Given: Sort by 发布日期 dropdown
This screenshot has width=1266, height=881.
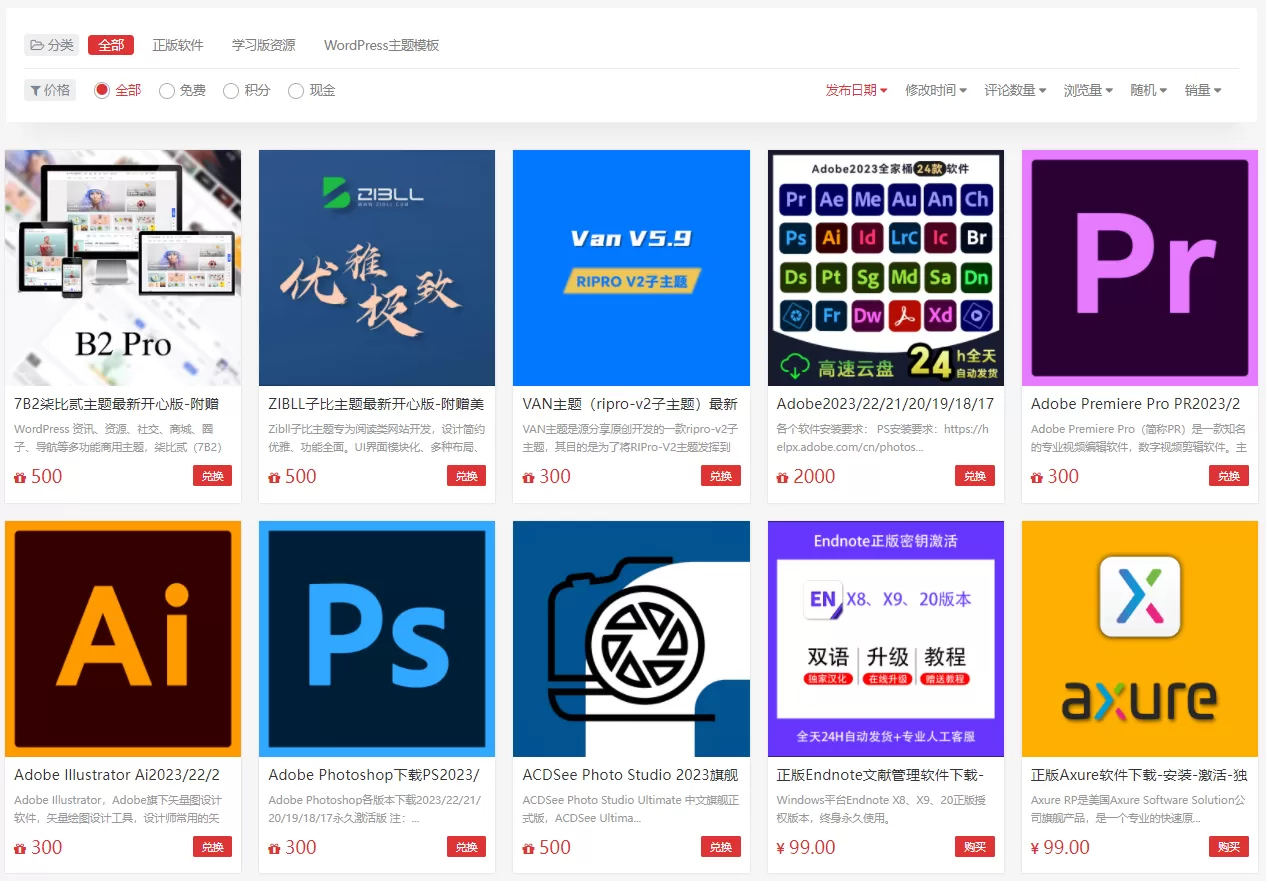Looking at the screenshot, I should pos(856,90).
